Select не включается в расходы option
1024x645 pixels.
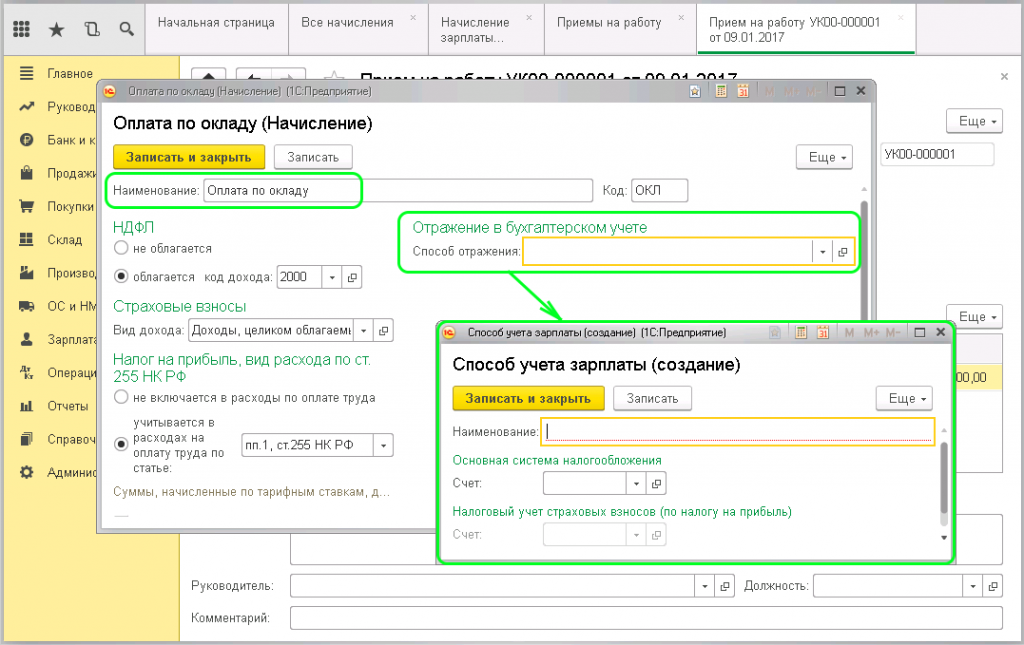coord(121,397)
